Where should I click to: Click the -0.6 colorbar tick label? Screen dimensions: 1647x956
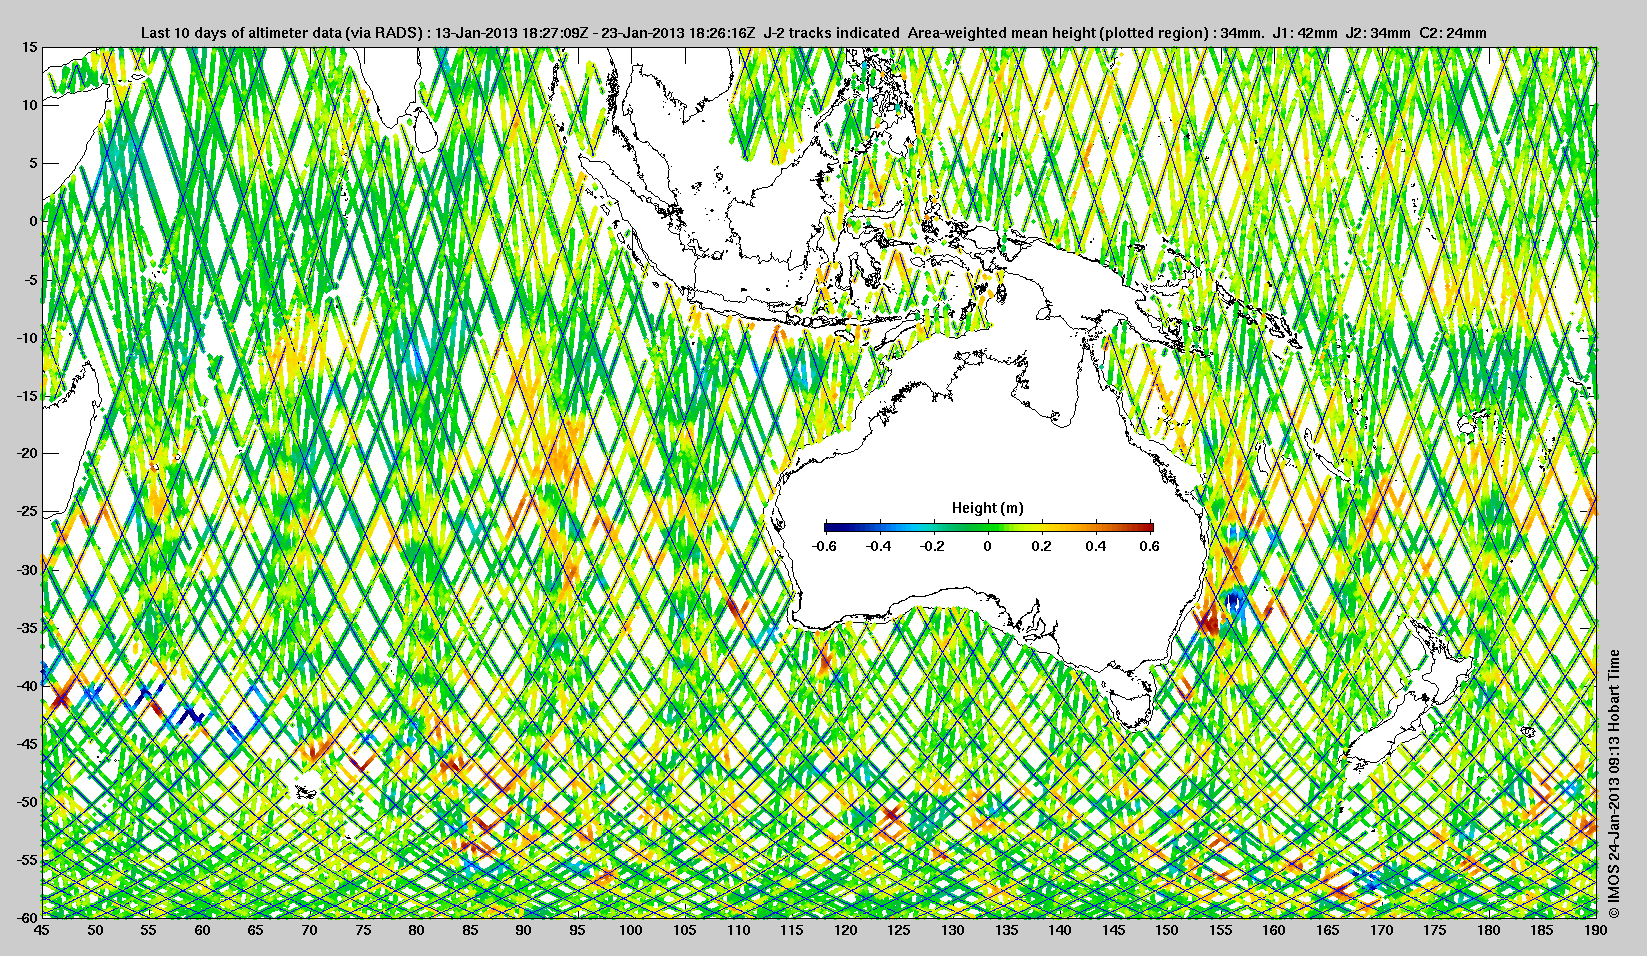(x=824, y=546)
